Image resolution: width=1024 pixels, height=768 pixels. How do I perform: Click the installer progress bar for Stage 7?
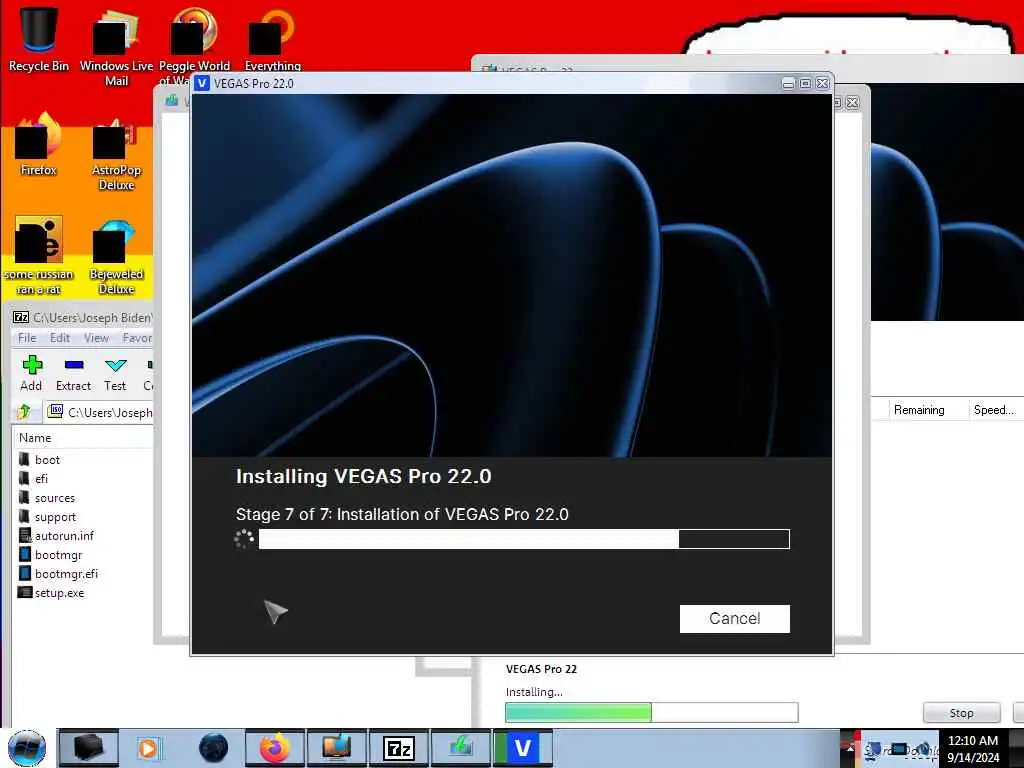point(524,539)
